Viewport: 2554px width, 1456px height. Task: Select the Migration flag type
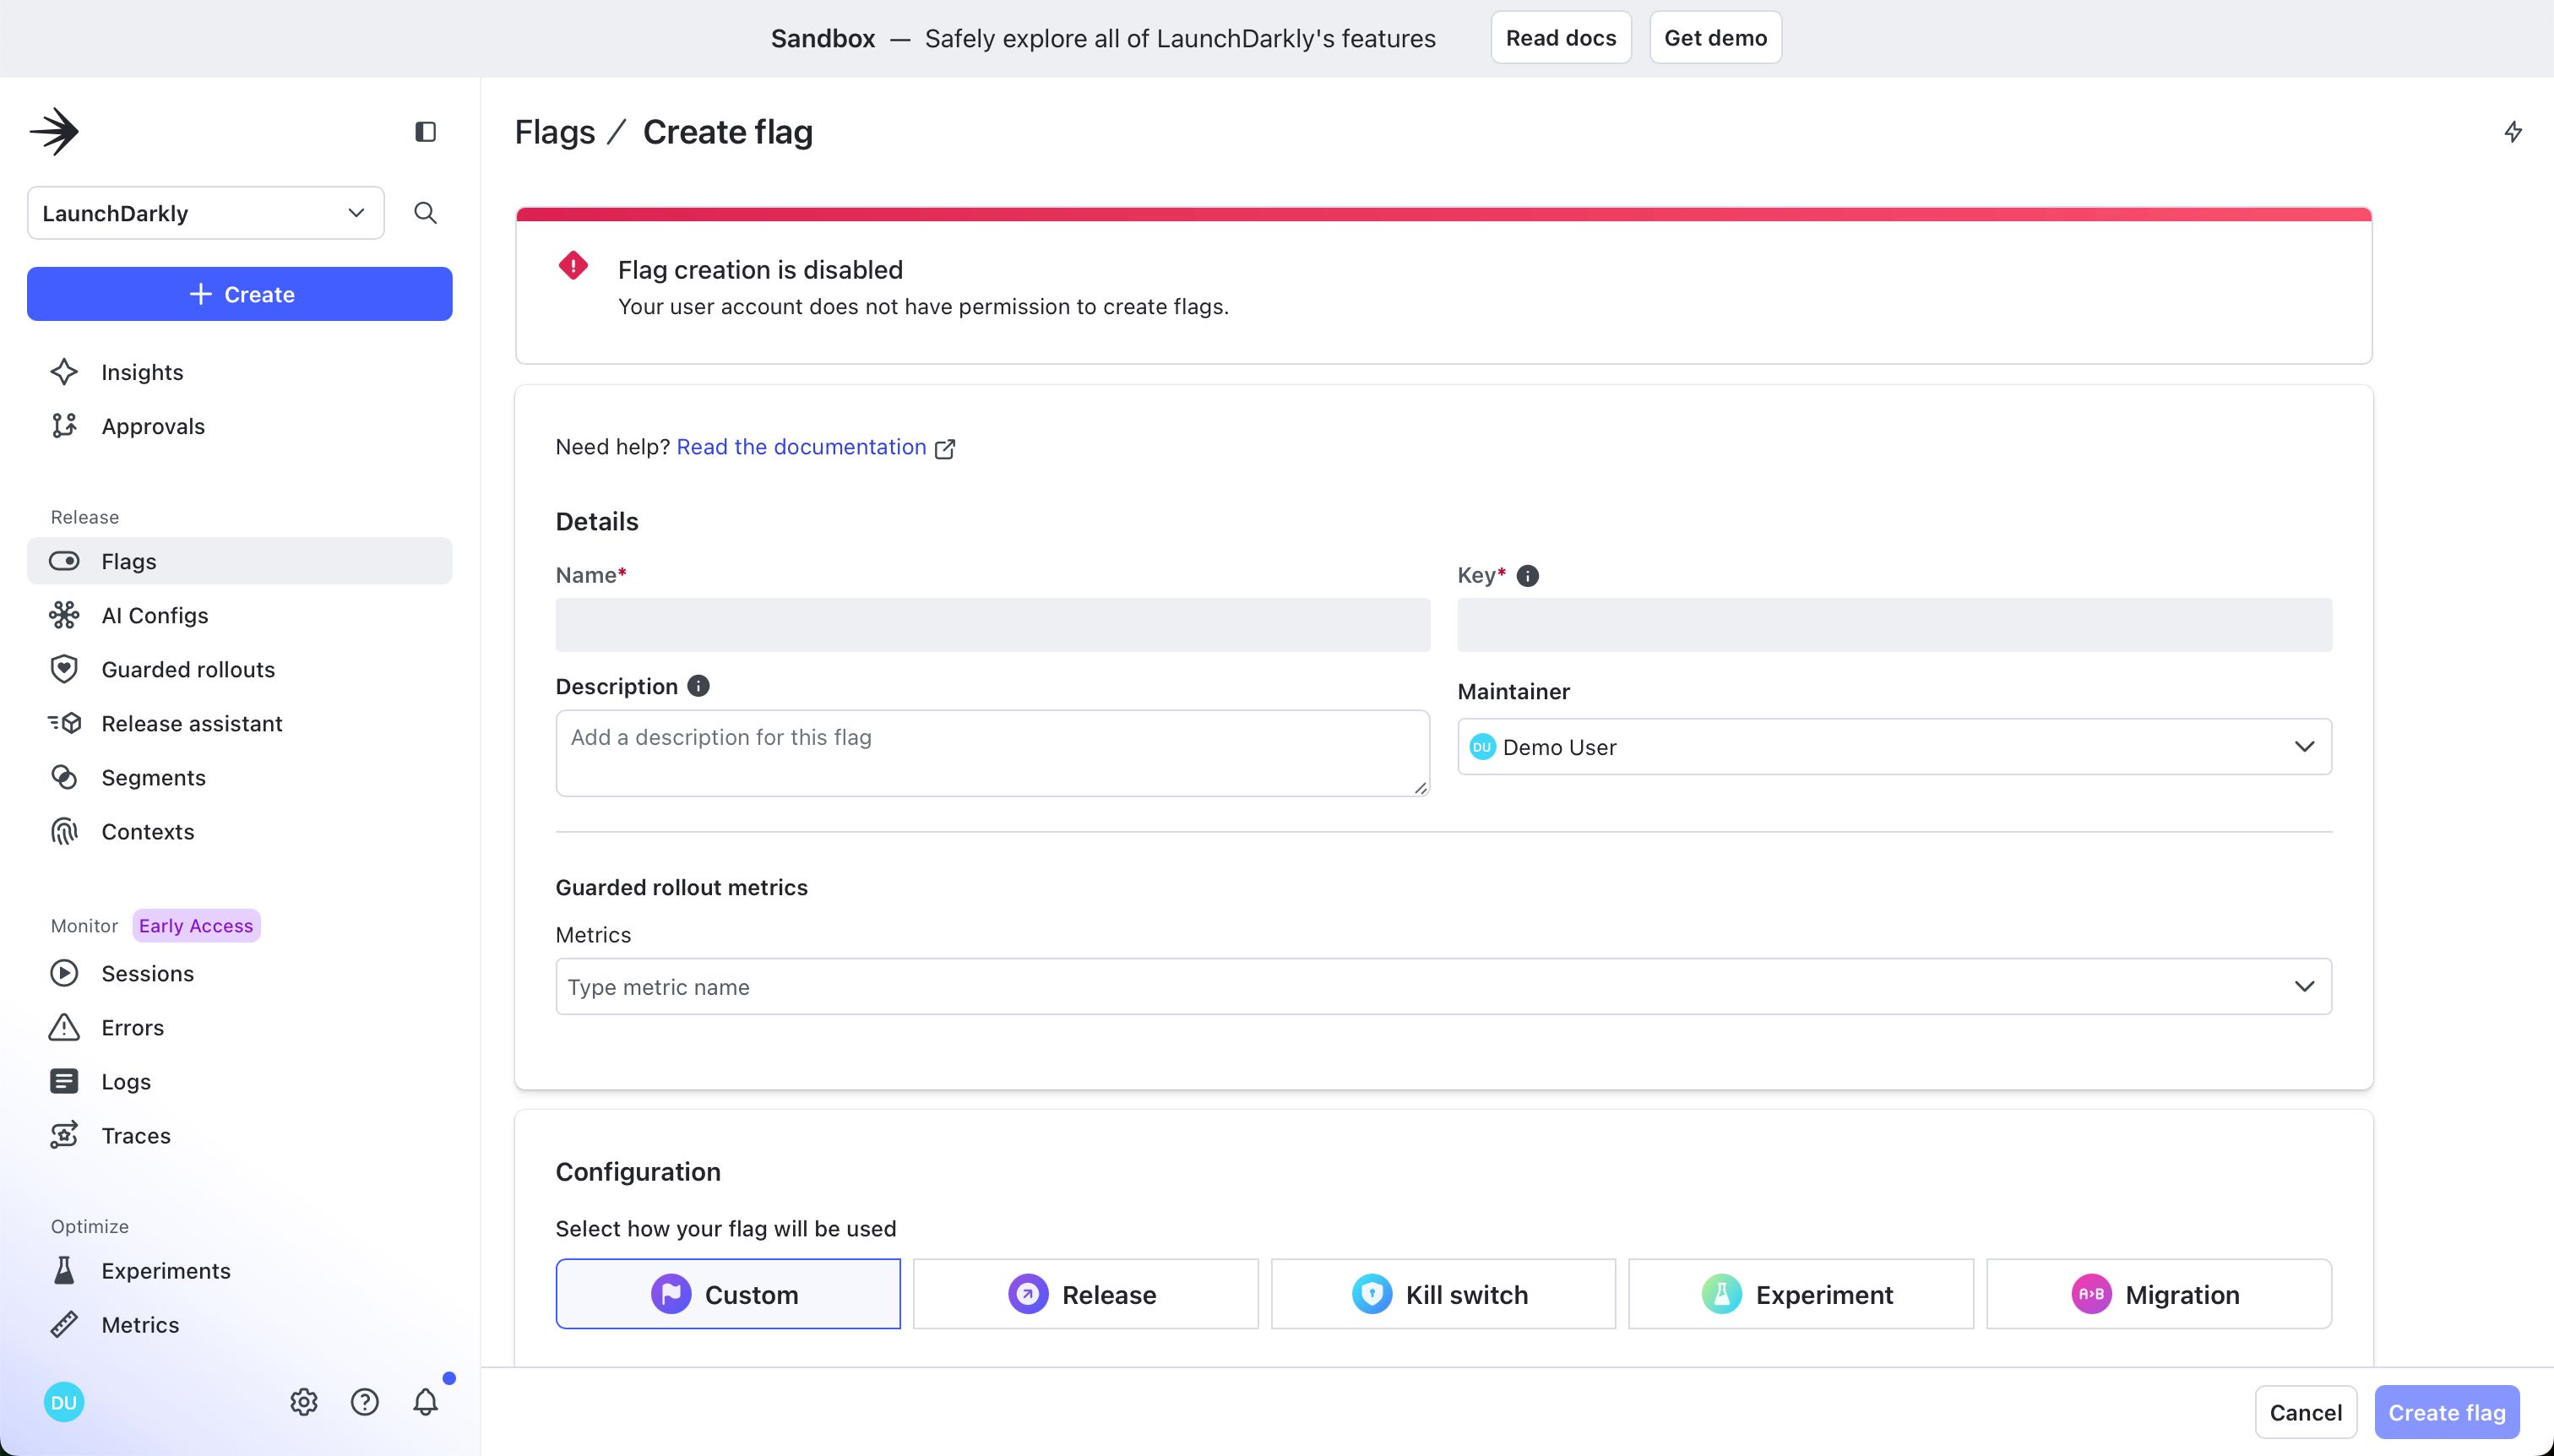point(2159,1294)
